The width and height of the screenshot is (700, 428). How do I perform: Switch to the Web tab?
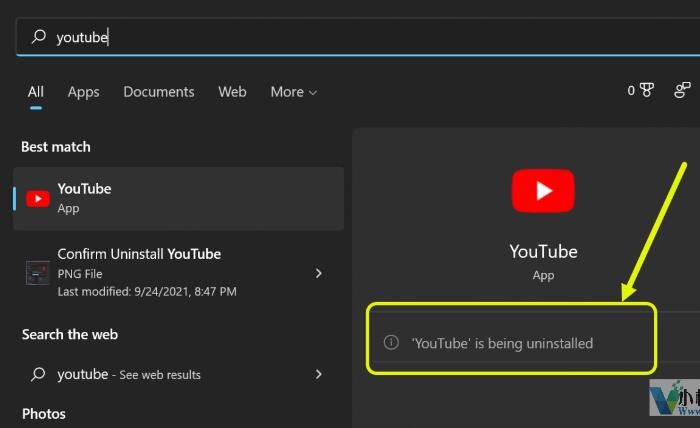tap(232, 92)
